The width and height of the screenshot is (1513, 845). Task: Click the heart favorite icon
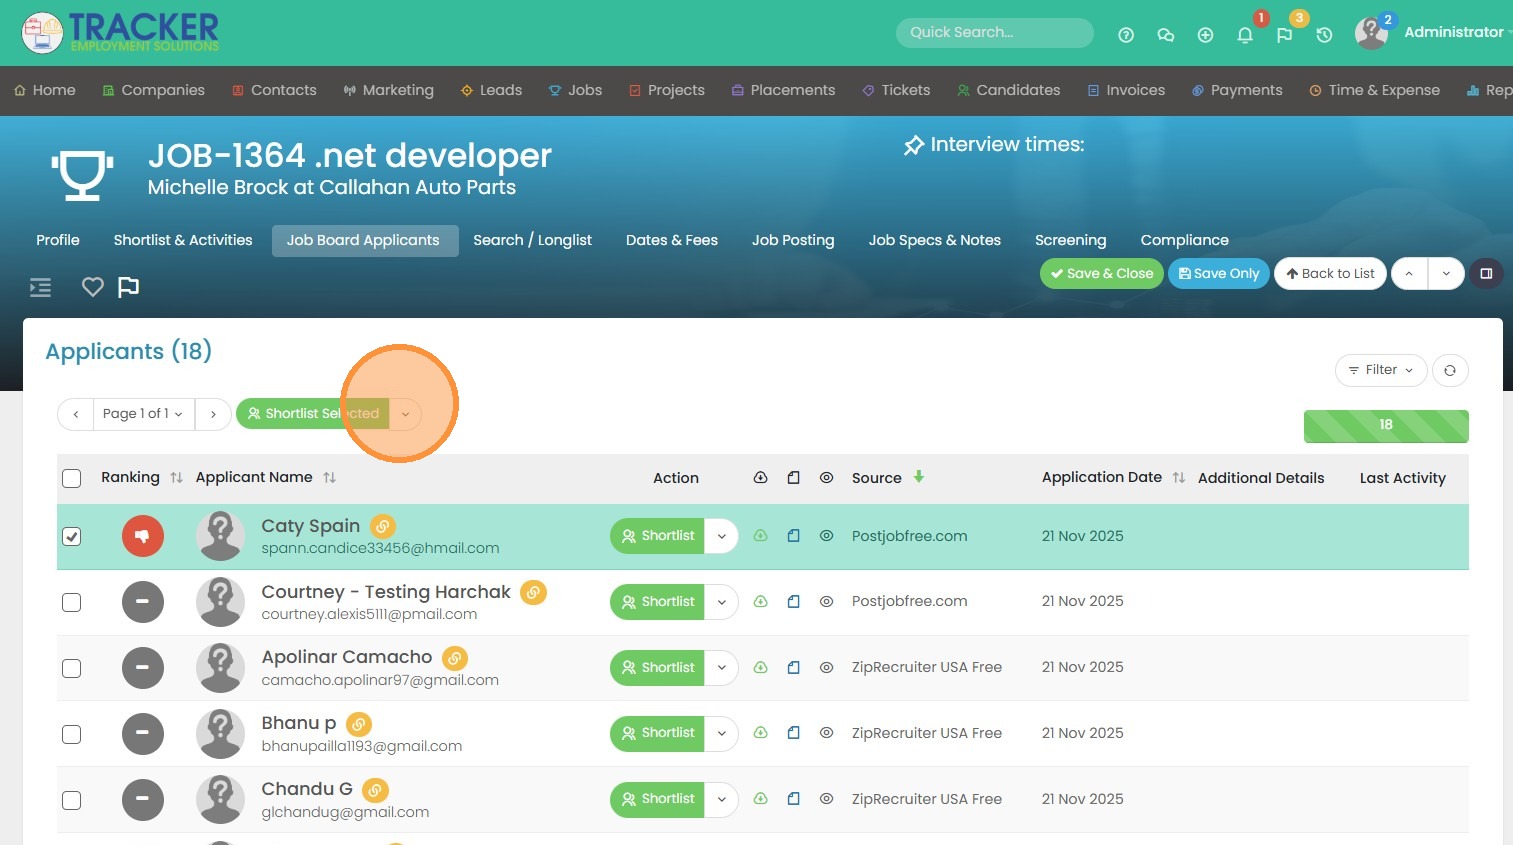point(93,287)
